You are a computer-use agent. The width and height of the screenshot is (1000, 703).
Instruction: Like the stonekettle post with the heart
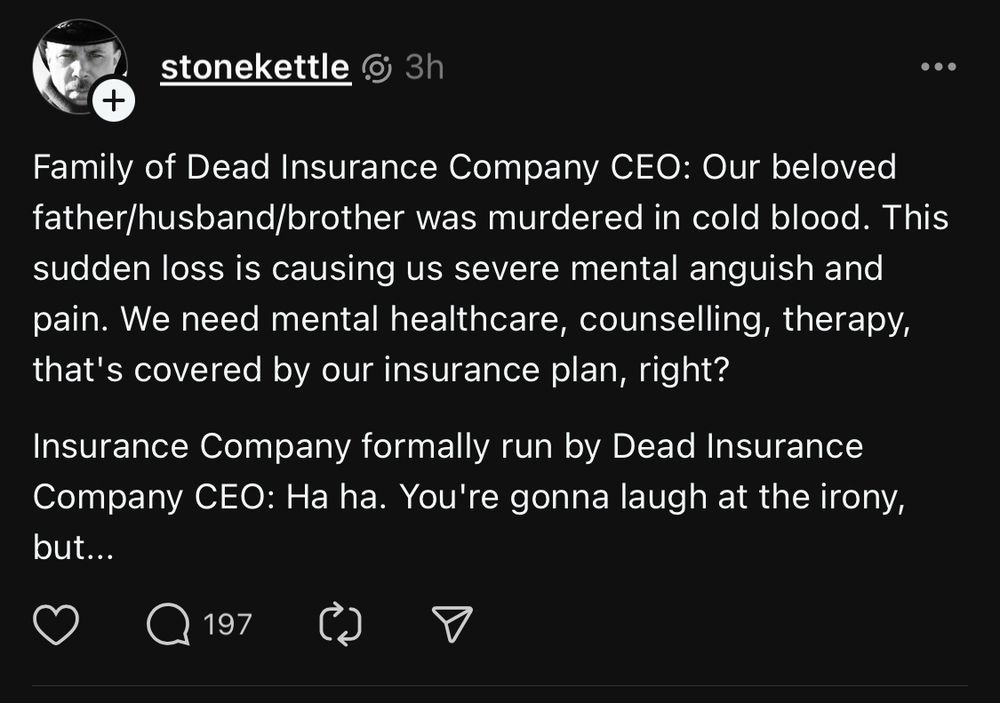56,625
